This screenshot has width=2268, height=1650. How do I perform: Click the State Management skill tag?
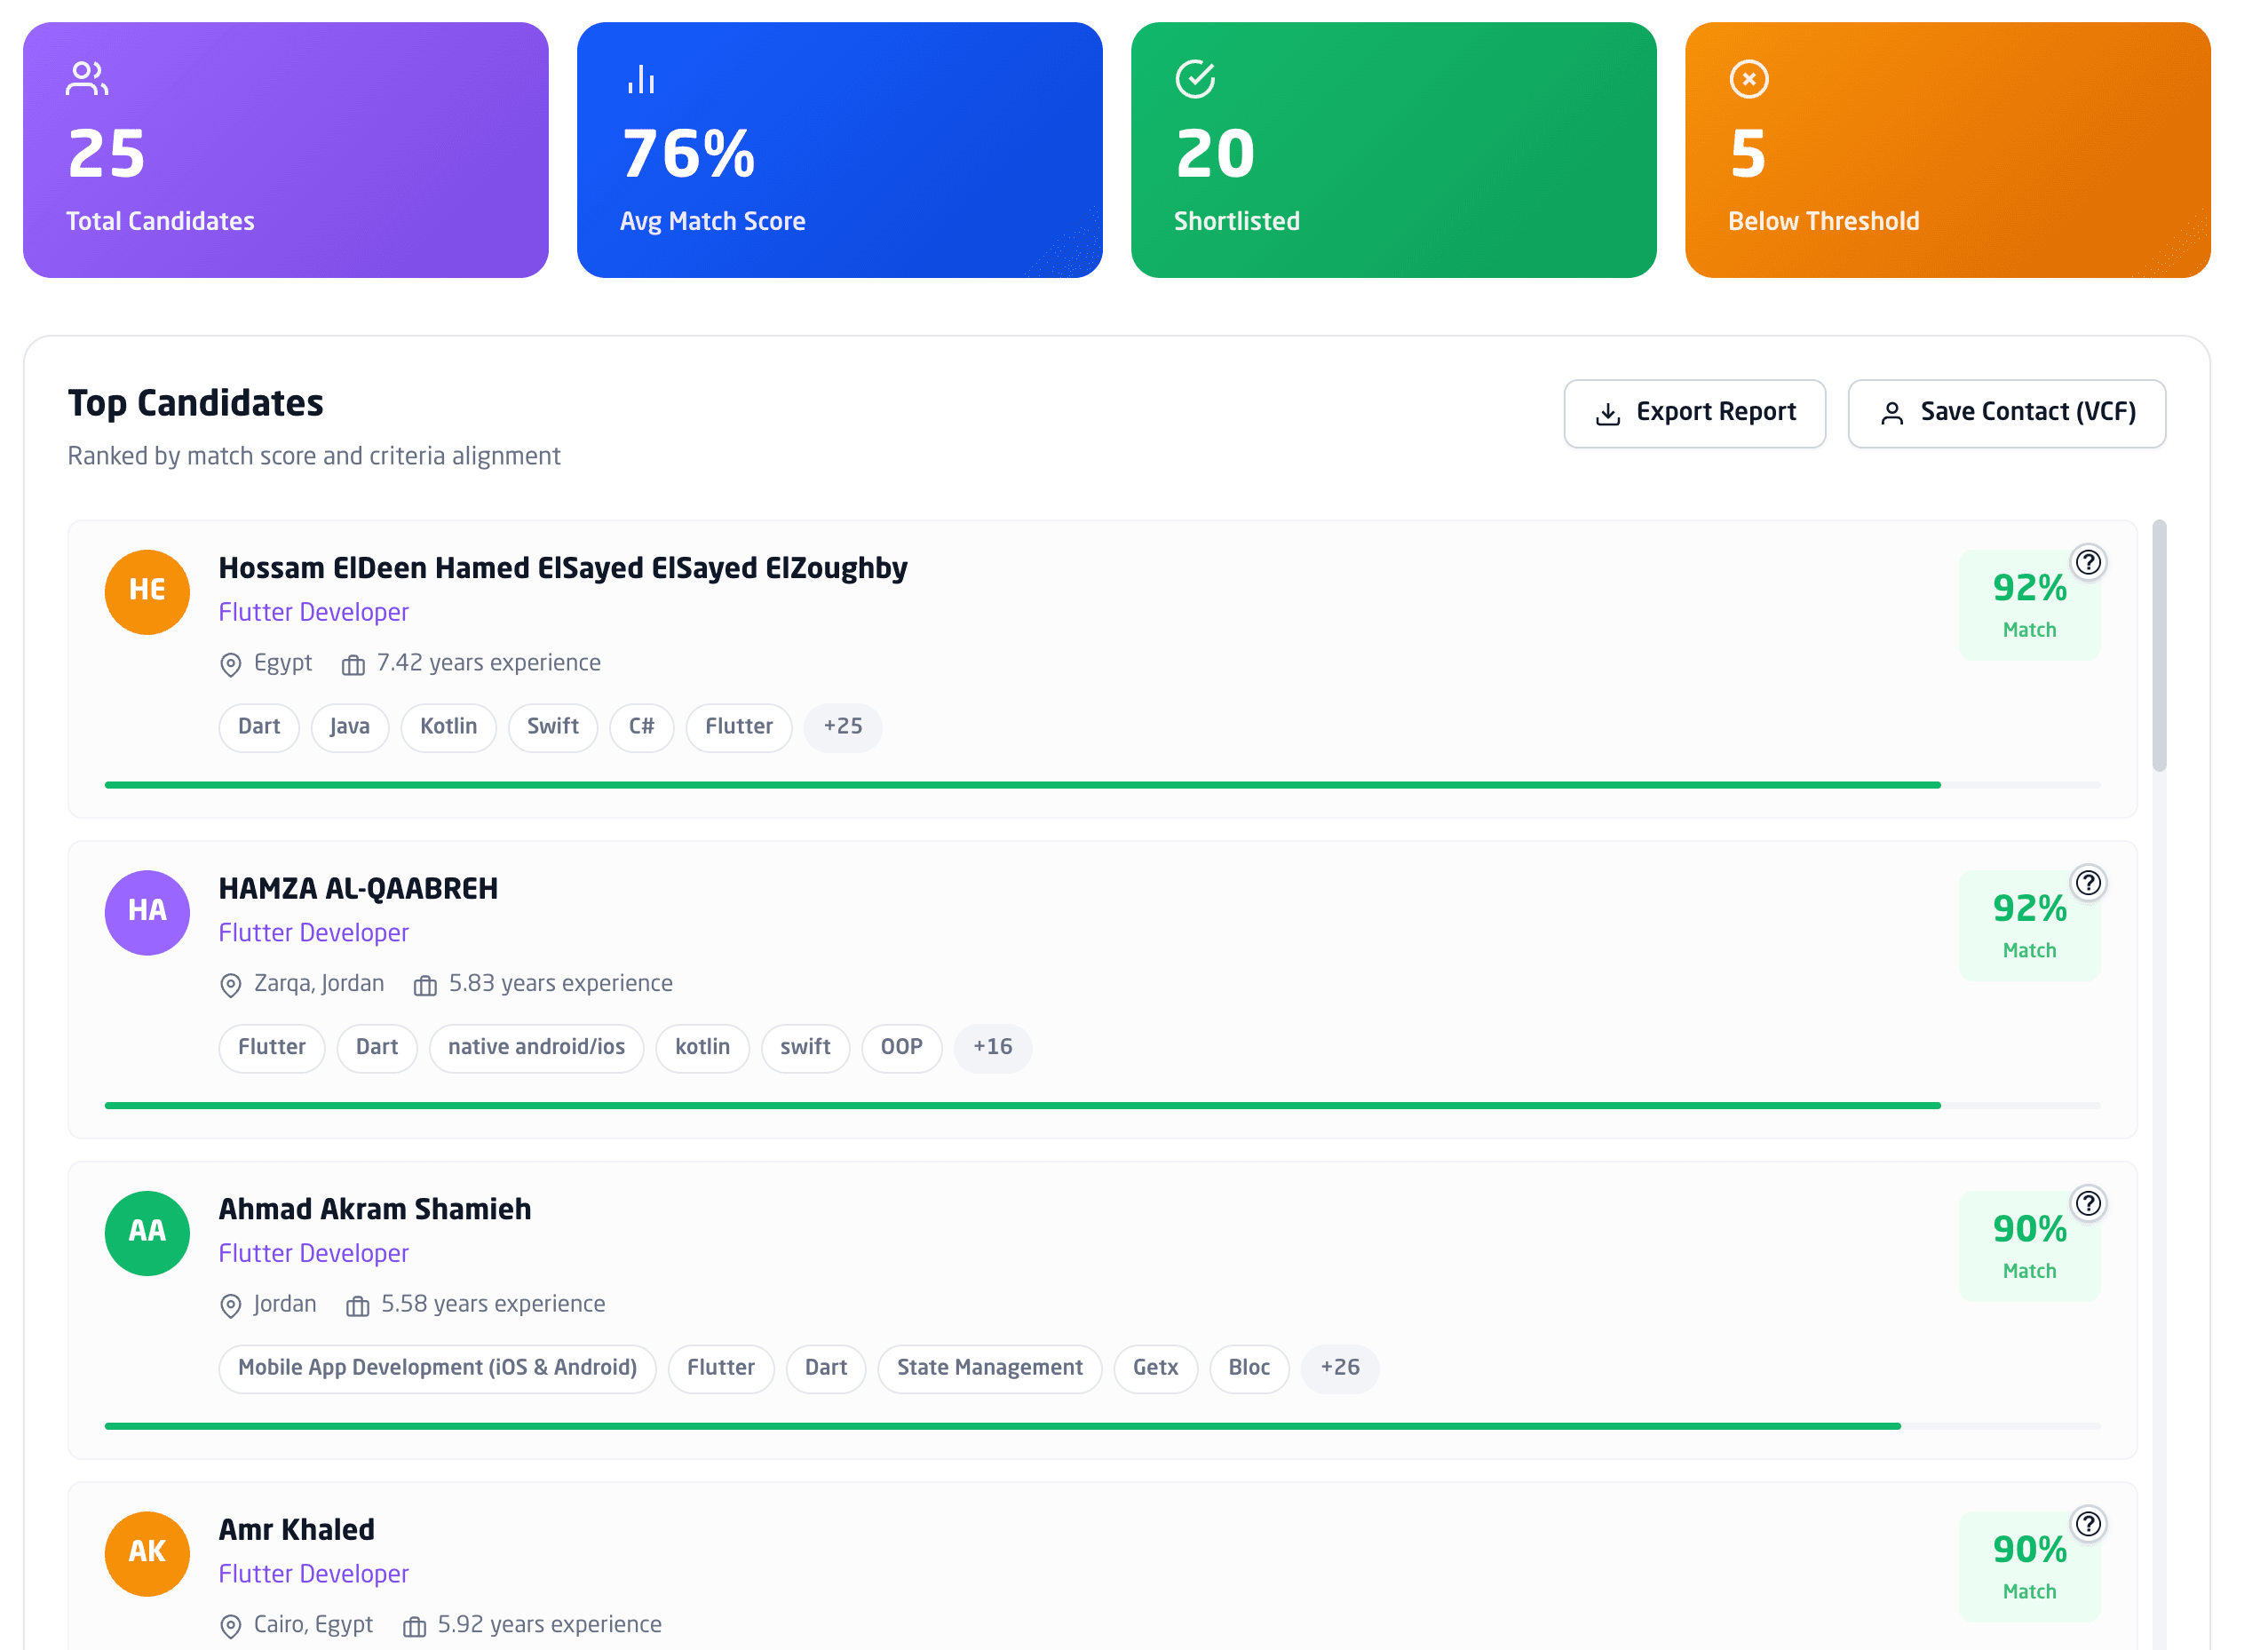989,1368
